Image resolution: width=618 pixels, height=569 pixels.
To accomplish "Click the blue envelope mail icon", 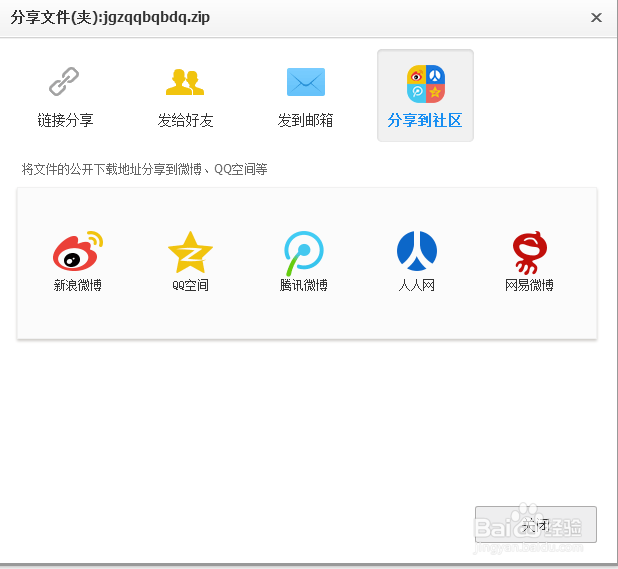I will pyautogui.click(x=306, y=82).
